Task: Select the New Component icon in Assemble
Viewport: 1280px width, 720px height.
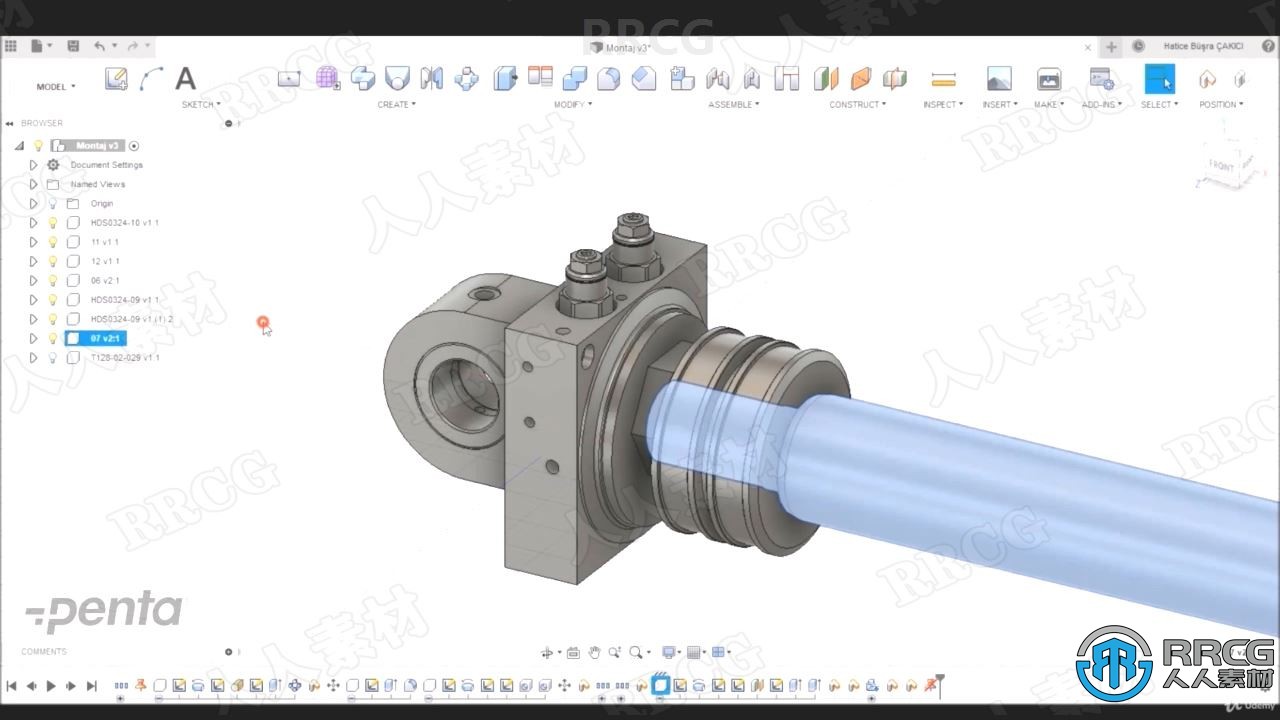Action: point(682,79)
